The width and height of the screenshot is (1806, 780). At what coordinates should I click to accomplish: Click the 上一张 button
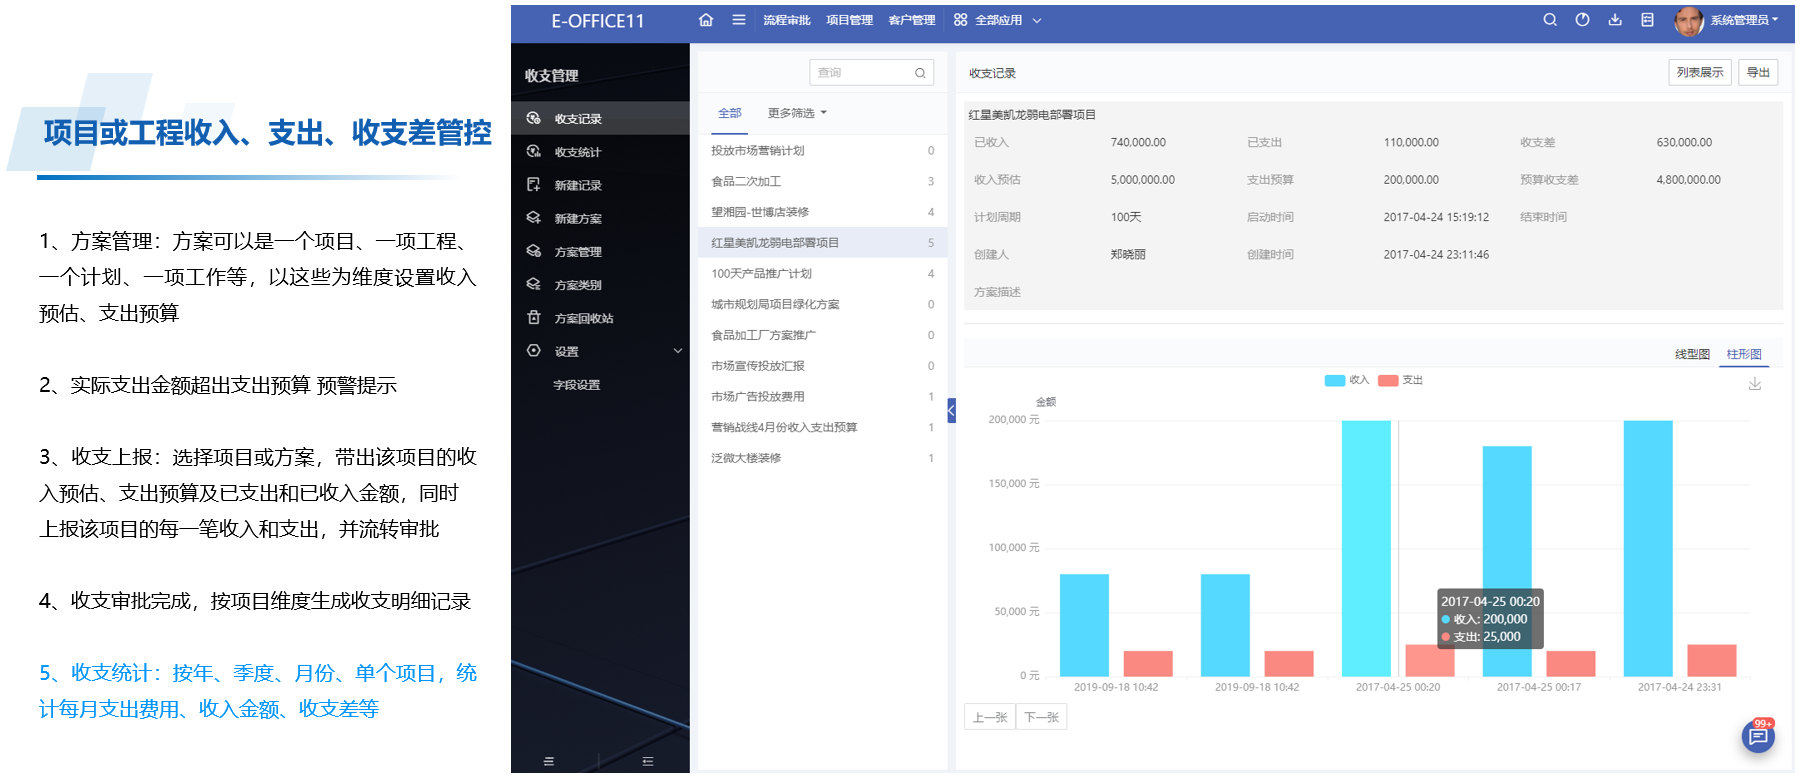click(990, 717)
